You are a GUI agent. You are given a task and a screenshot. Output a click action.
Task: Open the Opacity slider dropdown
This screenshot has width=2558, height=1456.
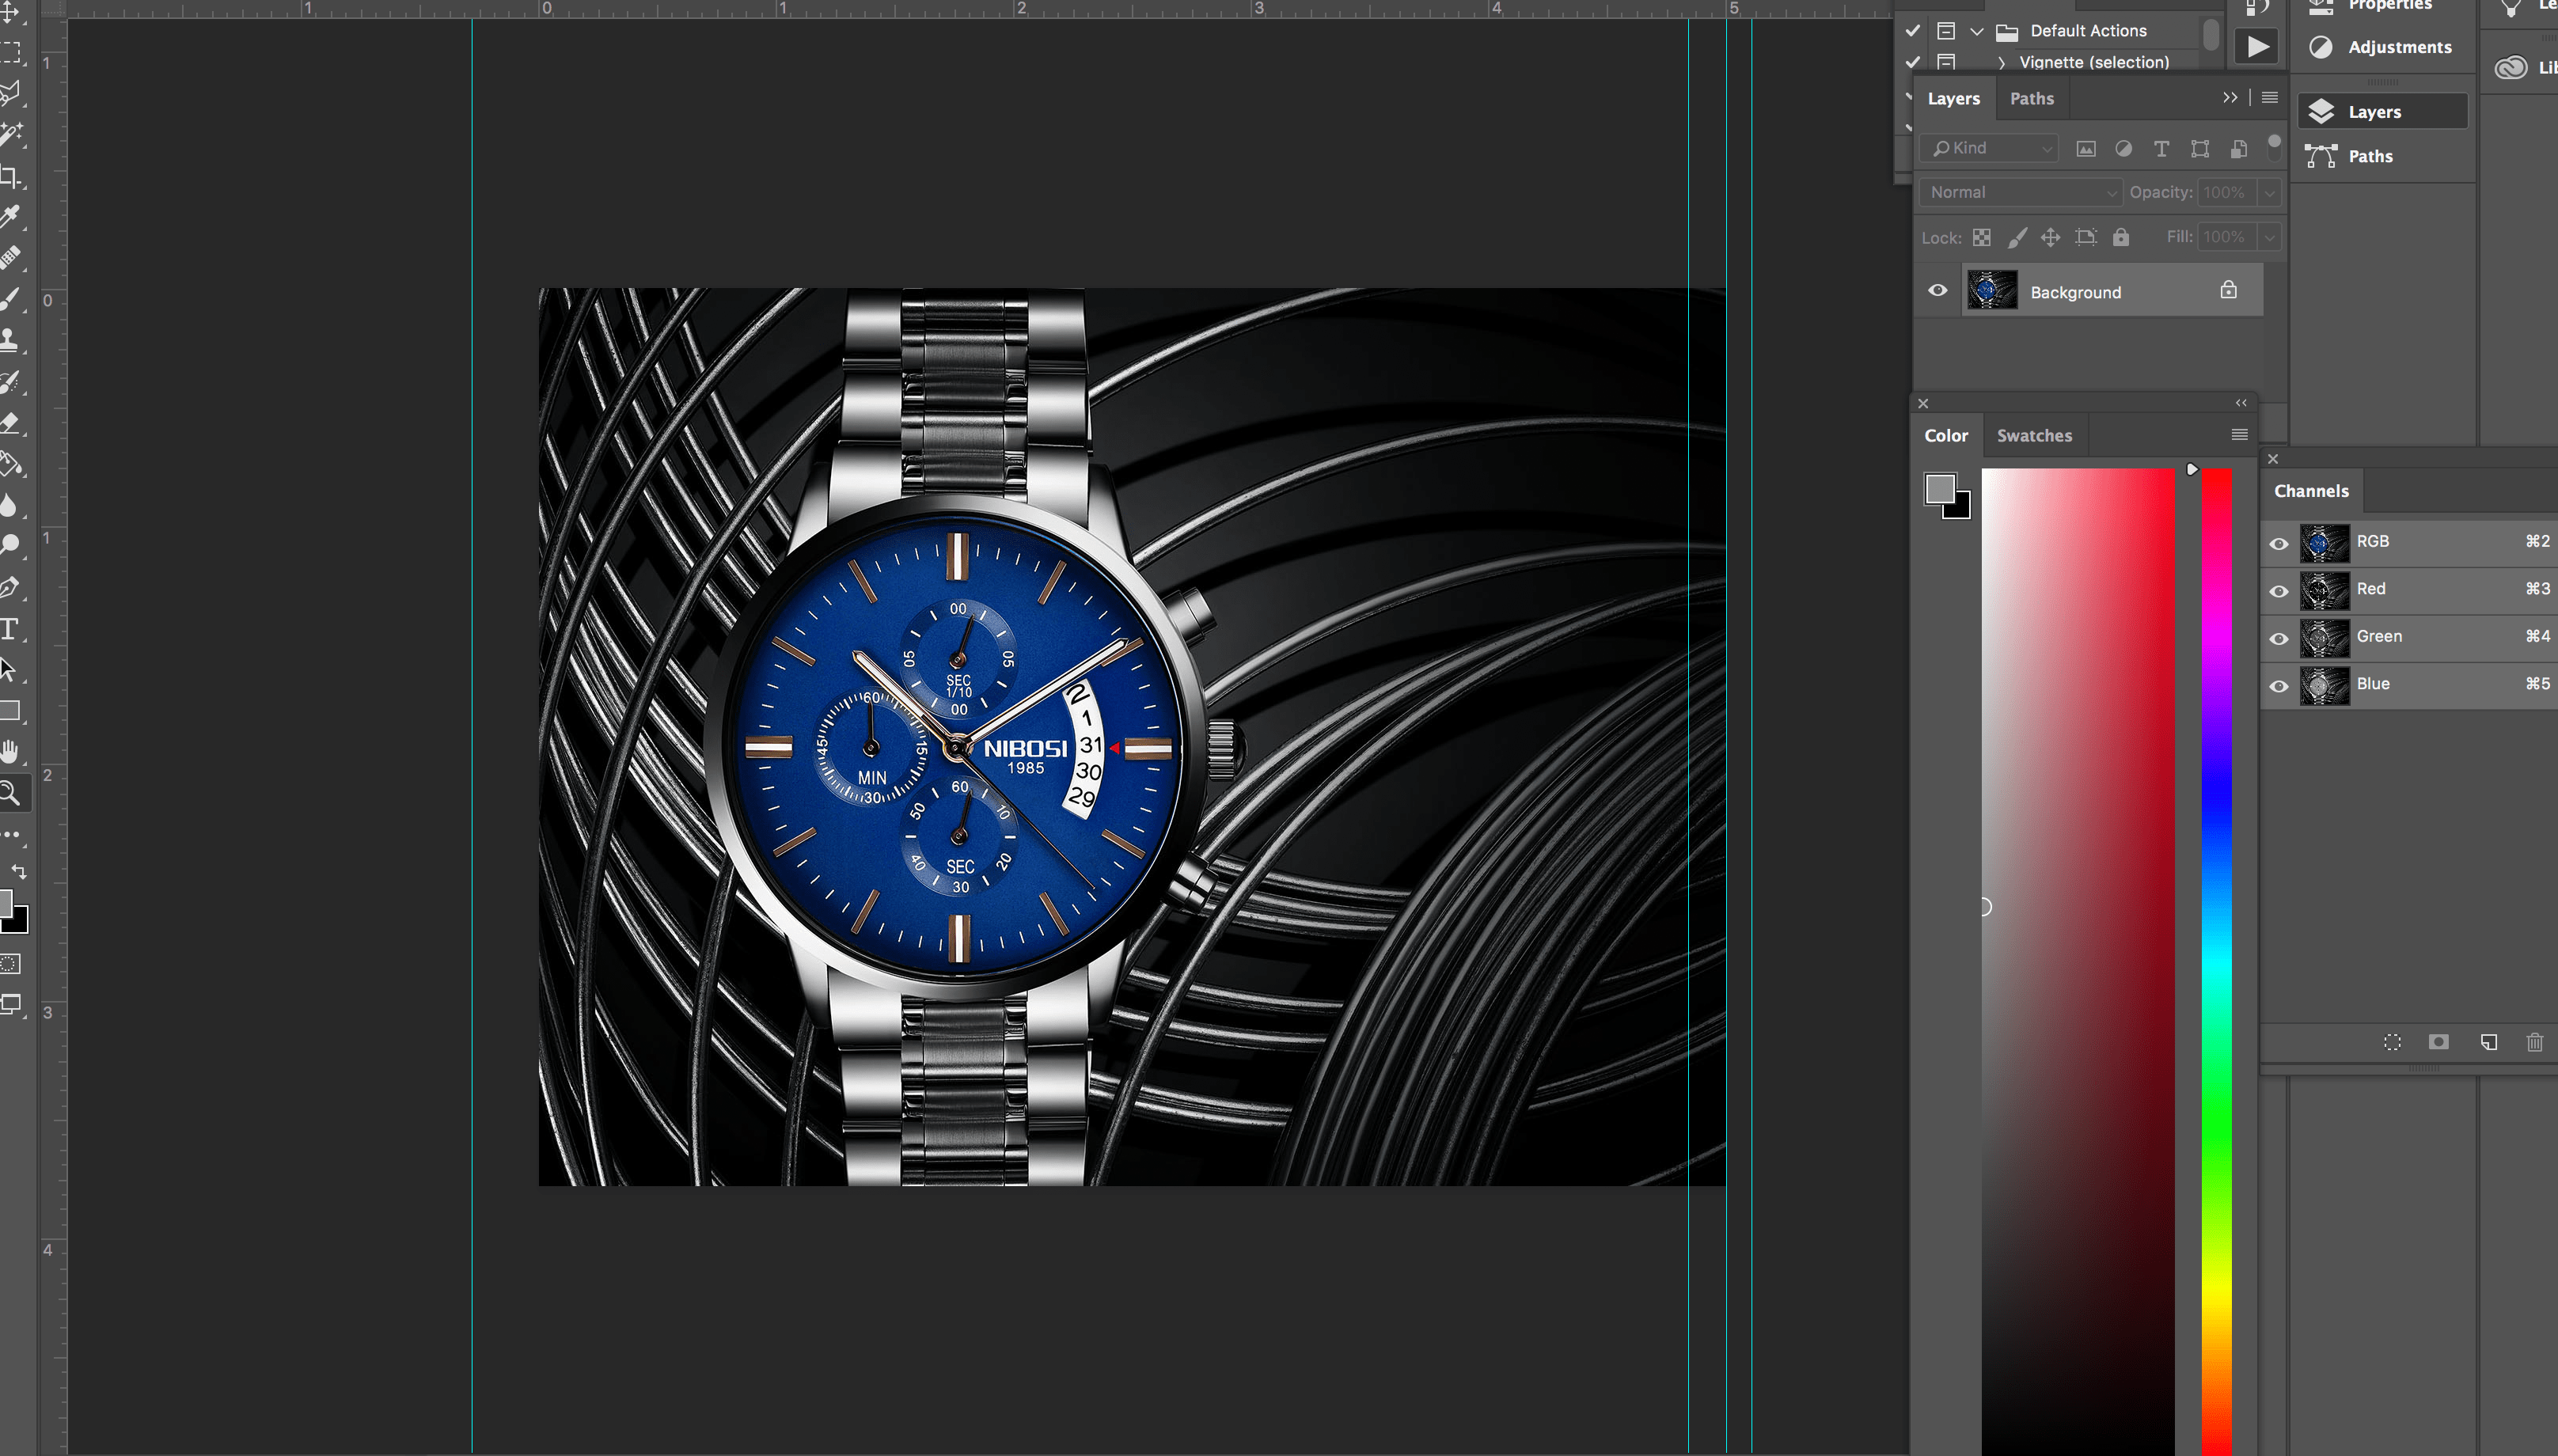coord(2269,192)
